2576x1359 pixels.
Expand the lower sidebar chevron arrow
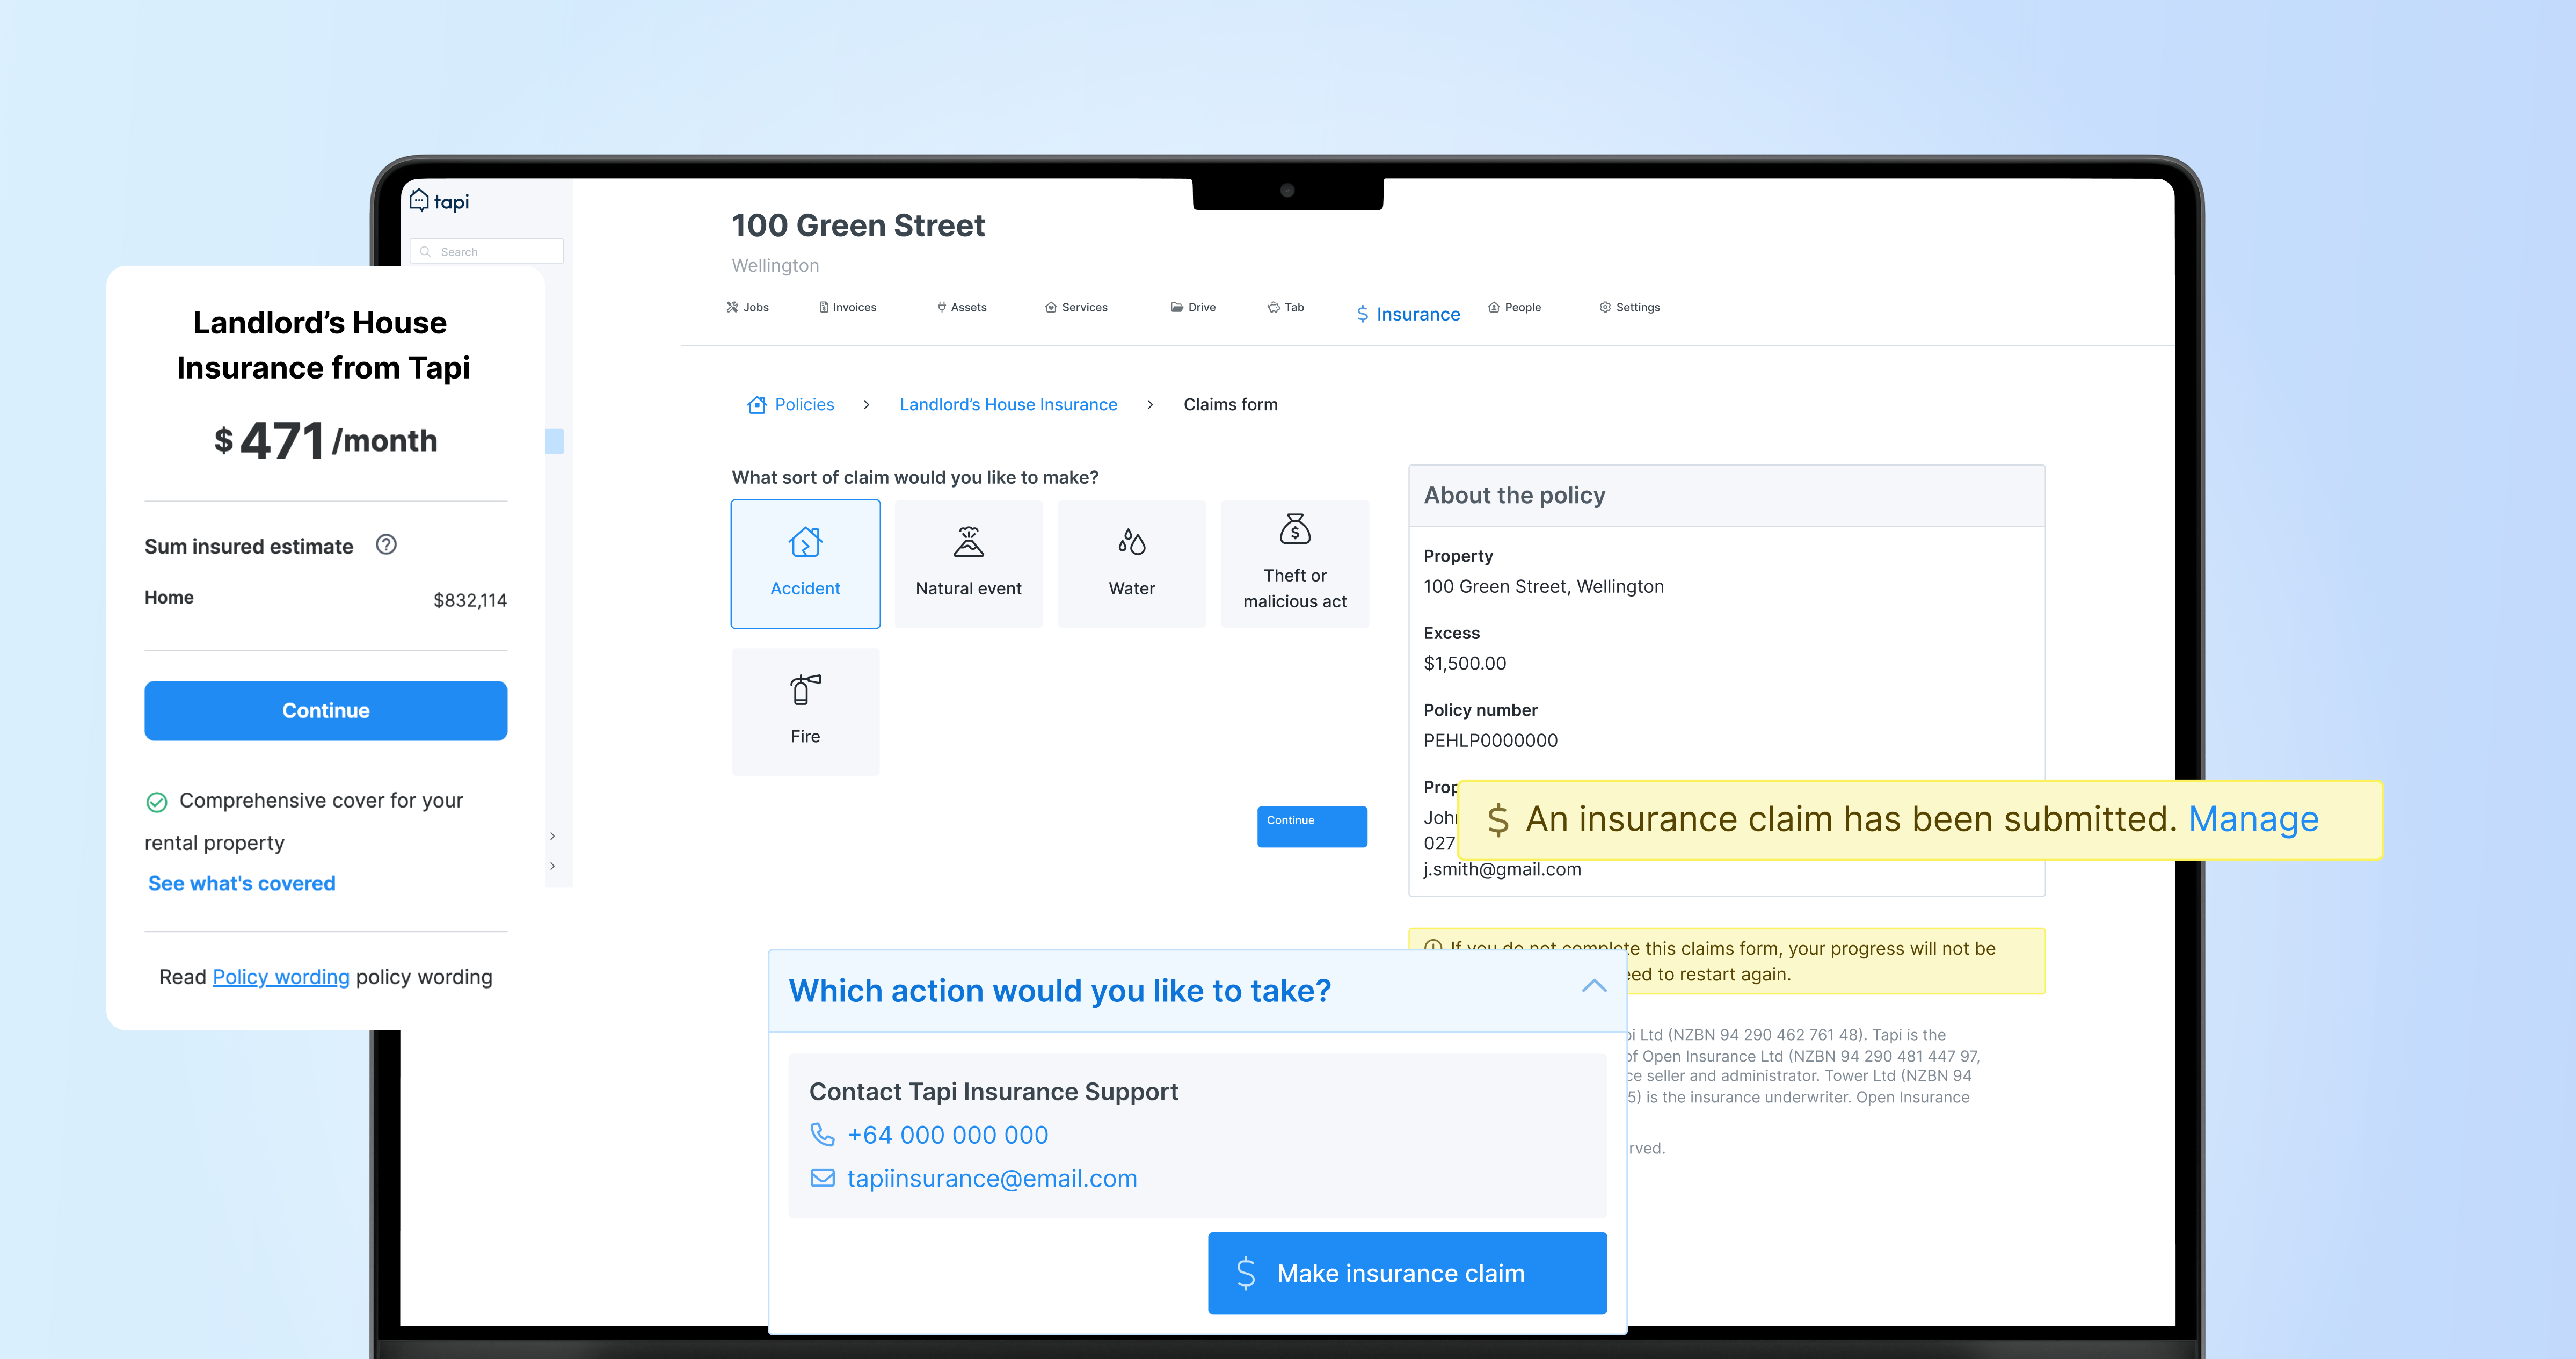(552, 866)
